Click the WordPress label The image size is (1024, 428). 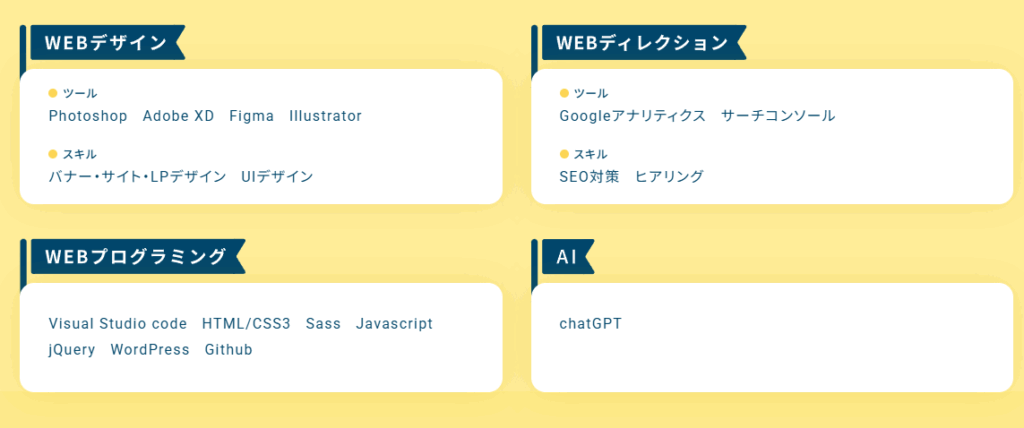click(150, 350)
